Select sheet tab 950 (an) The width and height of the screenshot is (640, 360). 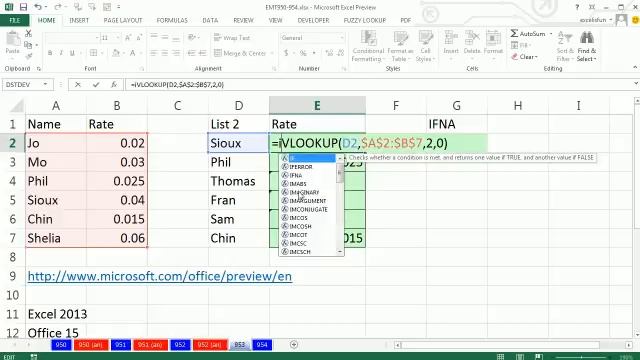coord(91,344)
